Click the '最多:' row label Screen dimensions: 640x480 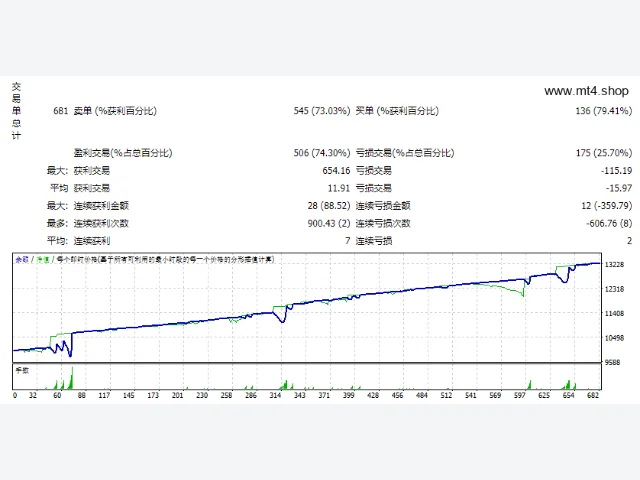coord(57,223)
